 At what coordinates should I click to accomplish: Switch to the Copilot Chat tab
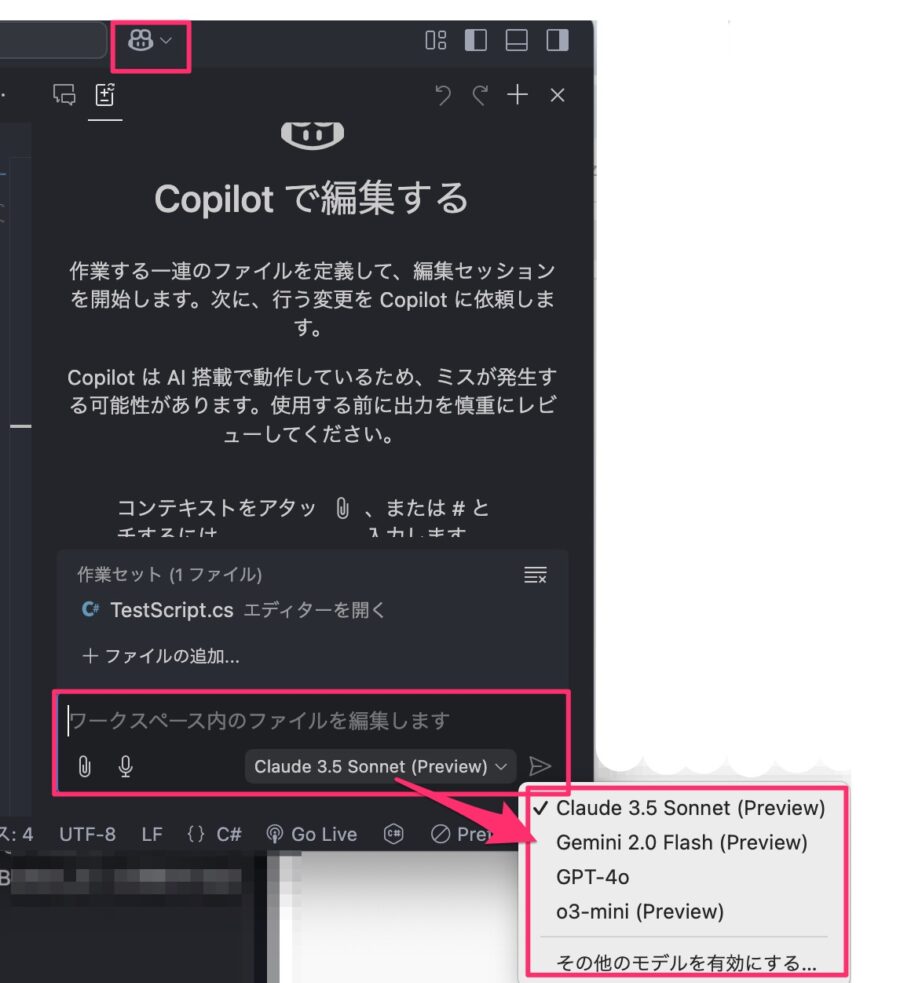[64, 95]
